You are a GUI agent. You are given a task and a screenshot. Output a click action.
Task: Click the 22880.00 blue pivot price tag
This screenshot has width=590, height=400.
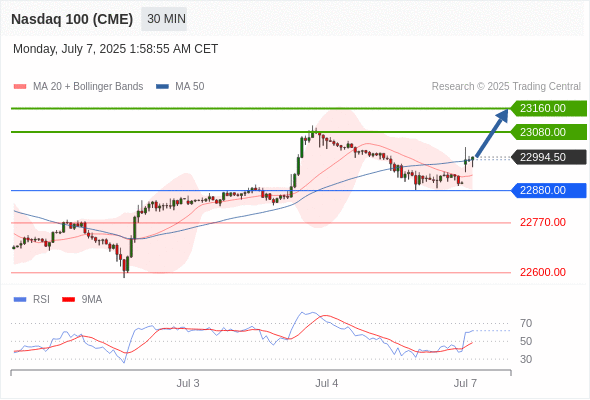[x=548, y=190]
